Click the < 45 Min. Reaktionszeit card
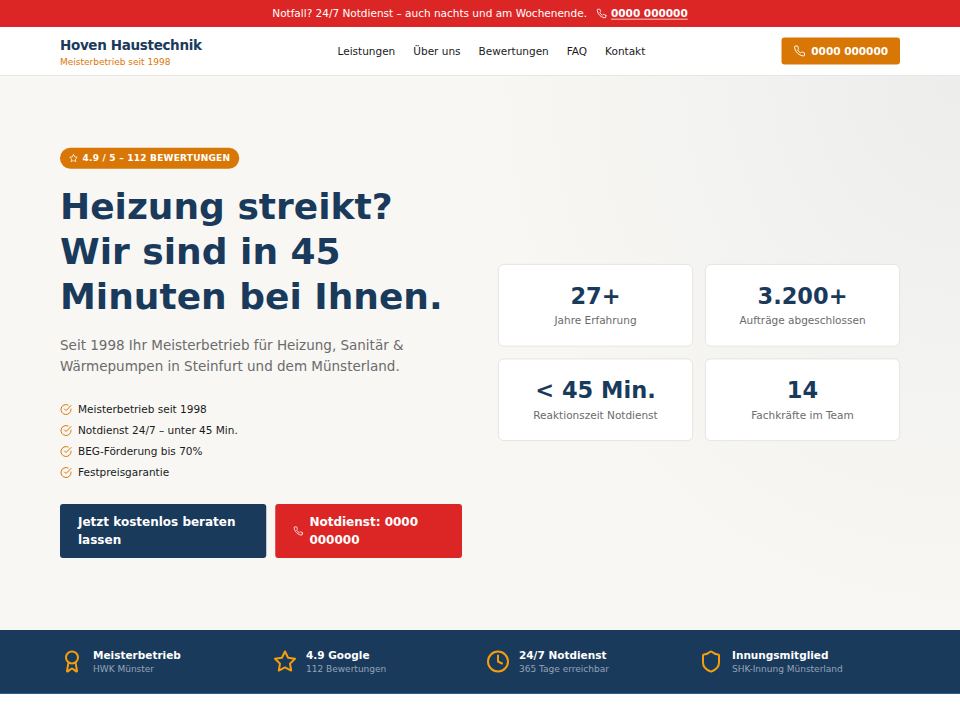Image resolution: width=960 pixels, height=720 pixels. [595, 400]
